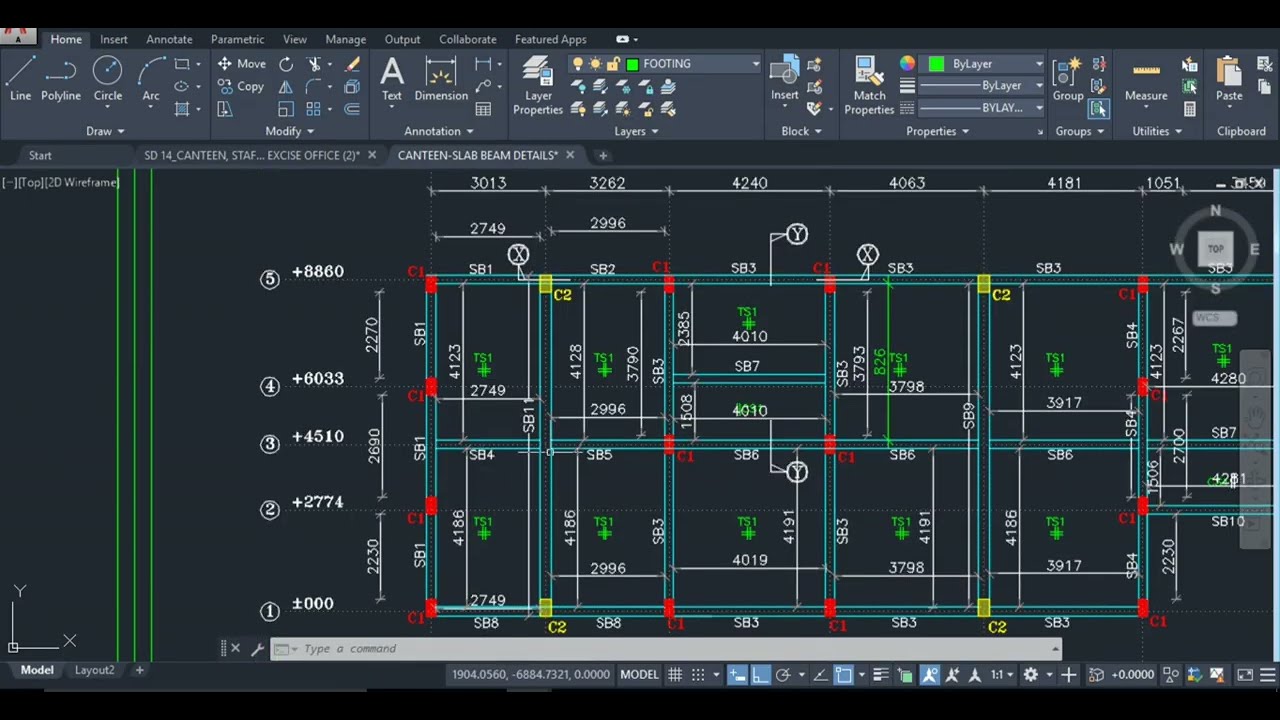Toggle object snap in status bar
Image resolution: width=1280 pixels, height=720 pixels.
pyautogui.click(x=843, y=675)
